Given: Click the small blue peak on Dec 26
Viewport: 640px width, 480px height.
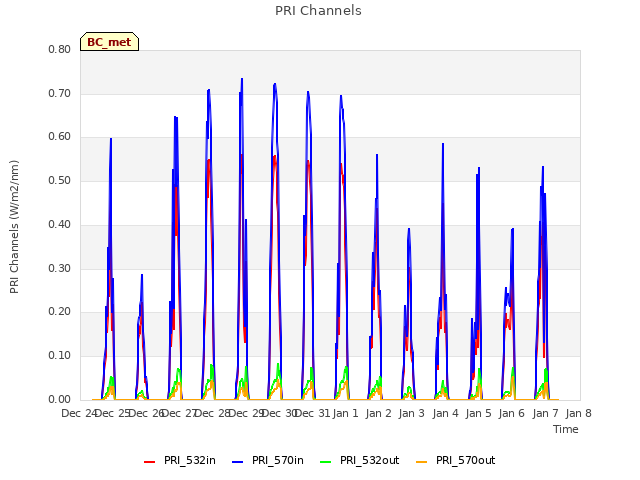Looking at the screenshot, I should [x=142, y=275].
